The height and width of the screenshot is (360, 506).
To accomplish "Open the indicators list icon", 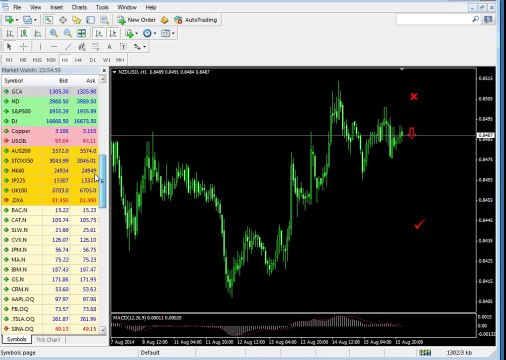I will (x=129, y=33).
